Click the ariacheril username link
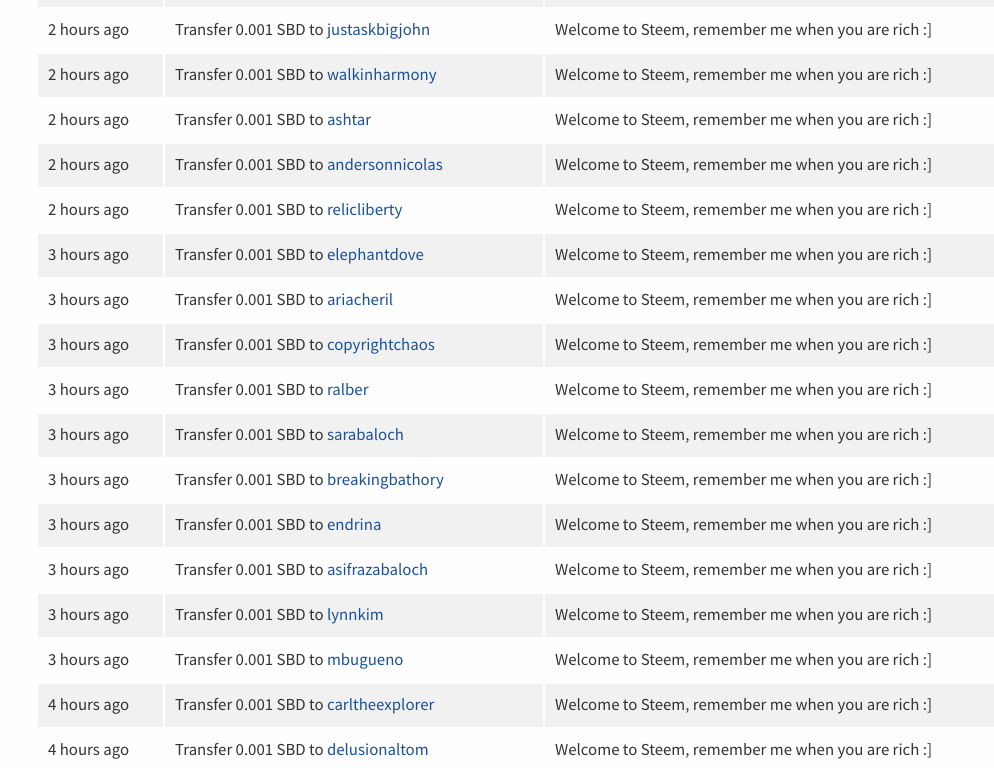This screenshot has width=994, height=768. 359,300
